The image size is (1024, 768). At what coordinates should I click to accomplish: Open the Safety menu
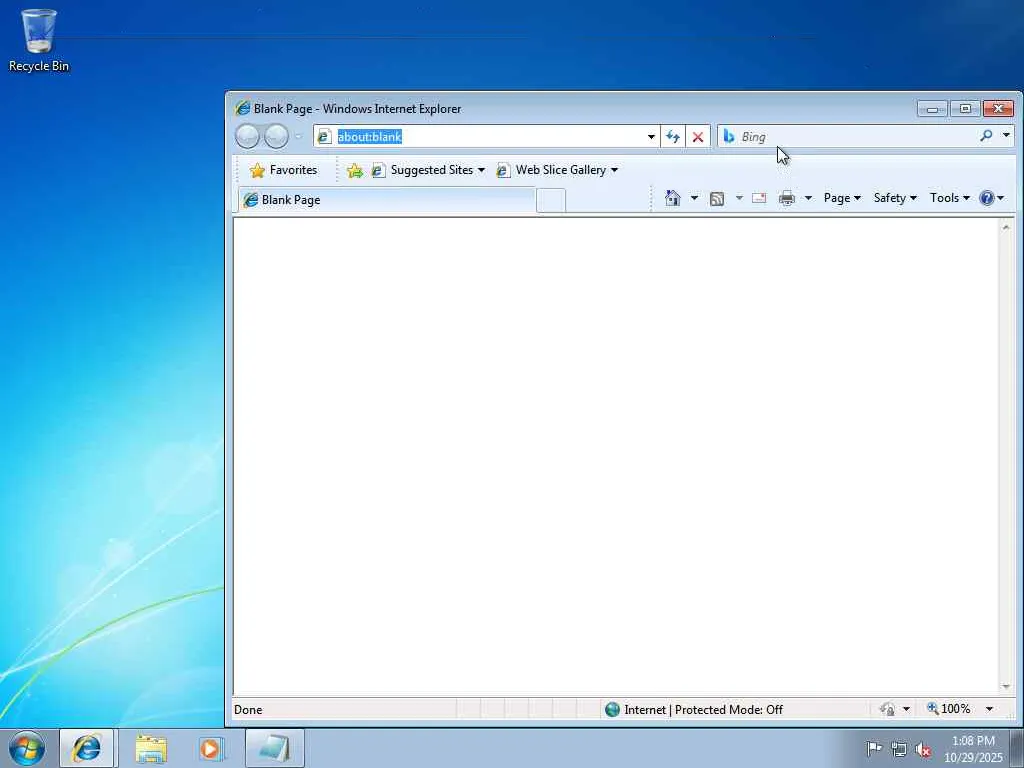895,198
